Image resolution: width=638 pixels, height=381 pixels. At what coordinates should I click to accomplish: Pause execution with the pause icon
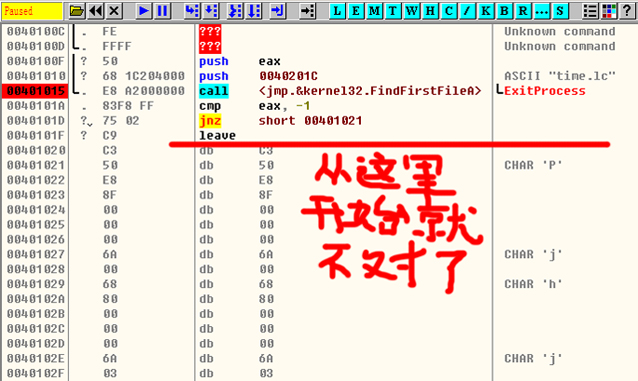coord(162,11)
